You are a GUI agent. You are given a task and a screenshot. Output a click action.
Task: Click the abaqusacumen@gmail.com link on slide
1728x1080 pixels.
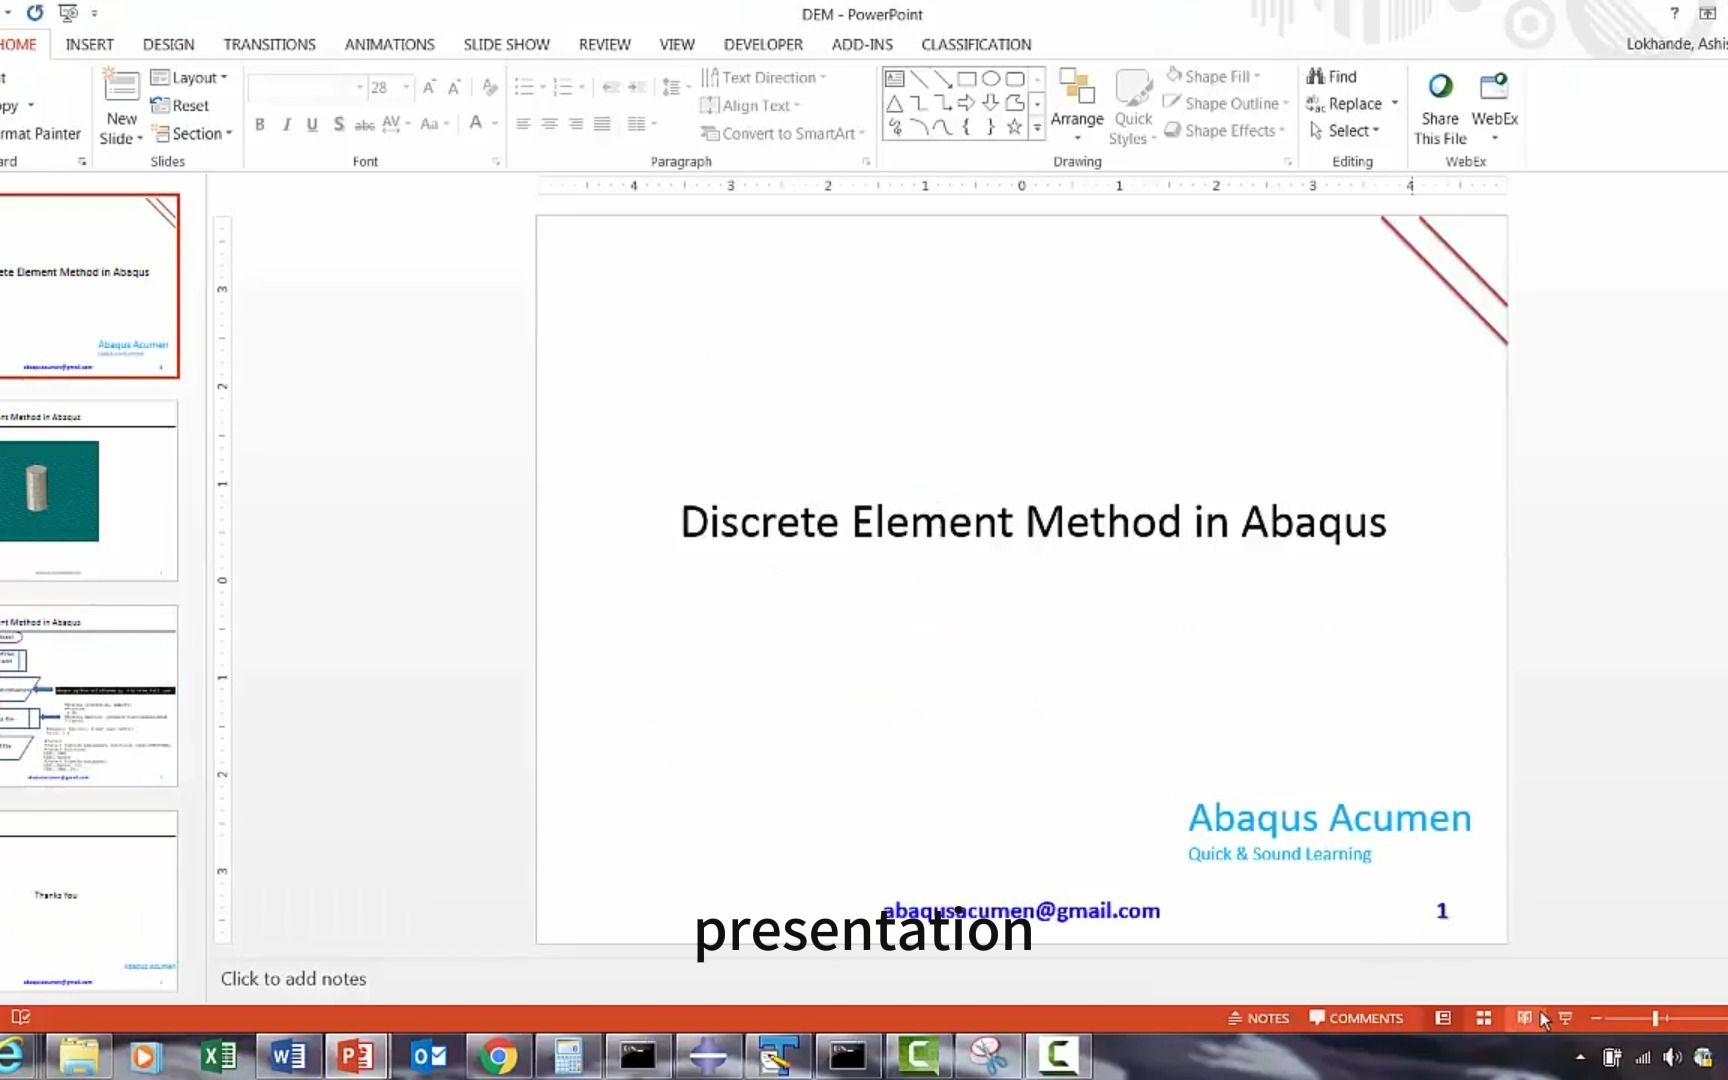click(x=1020, y=910)
